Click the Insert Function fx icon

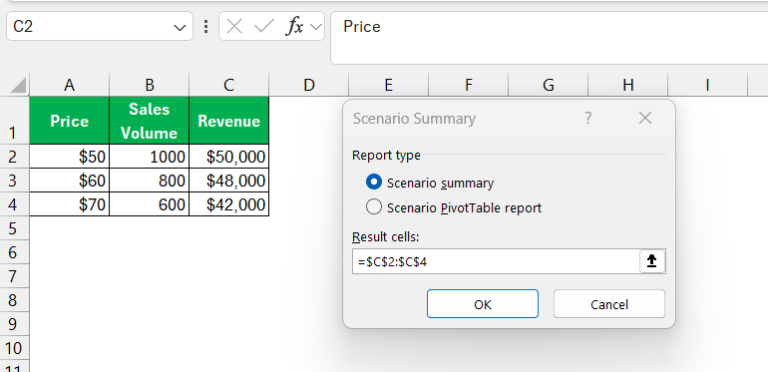coord(295,26)
